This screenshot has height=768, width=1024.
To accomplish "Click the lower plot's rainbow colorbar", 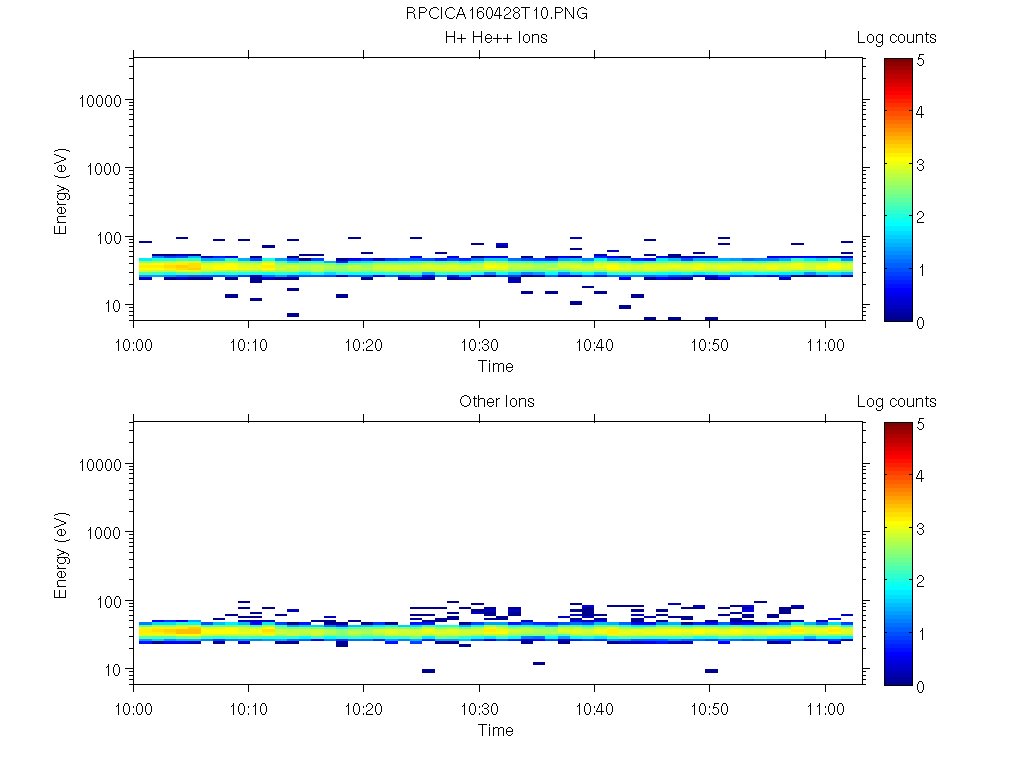I will pos(898,554).
